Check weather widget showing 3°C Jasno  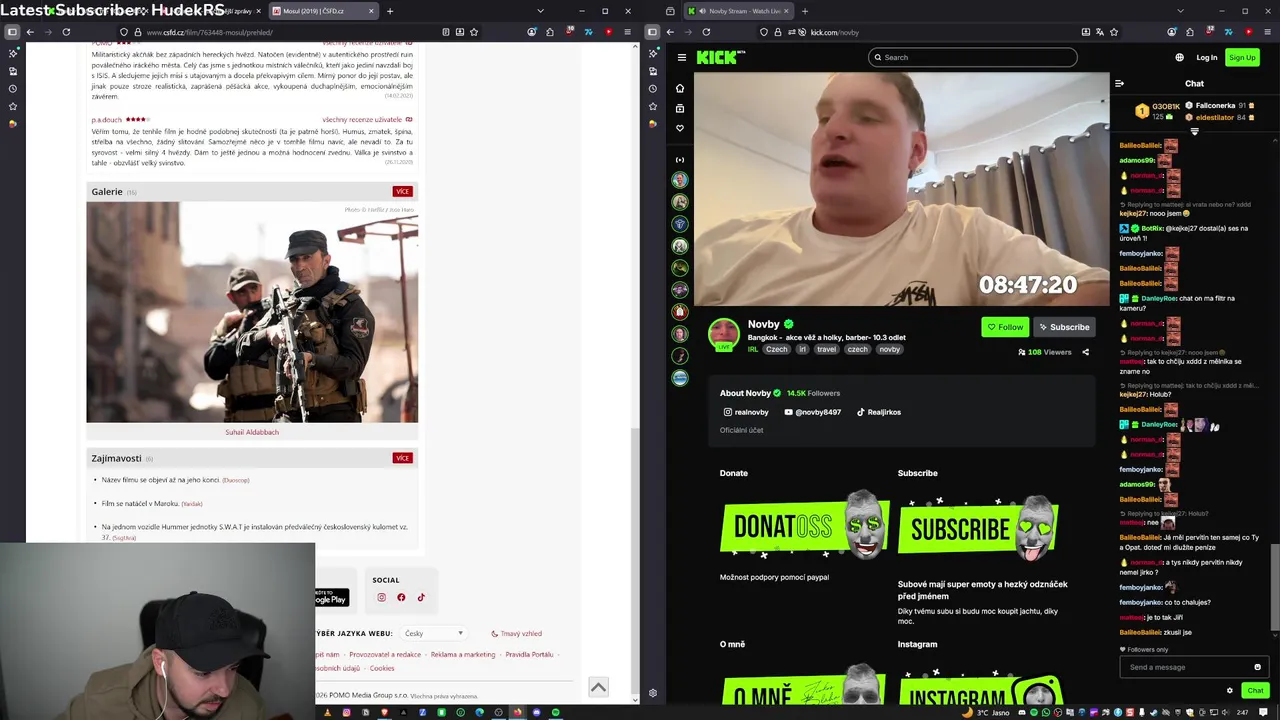tap(988, 712)
